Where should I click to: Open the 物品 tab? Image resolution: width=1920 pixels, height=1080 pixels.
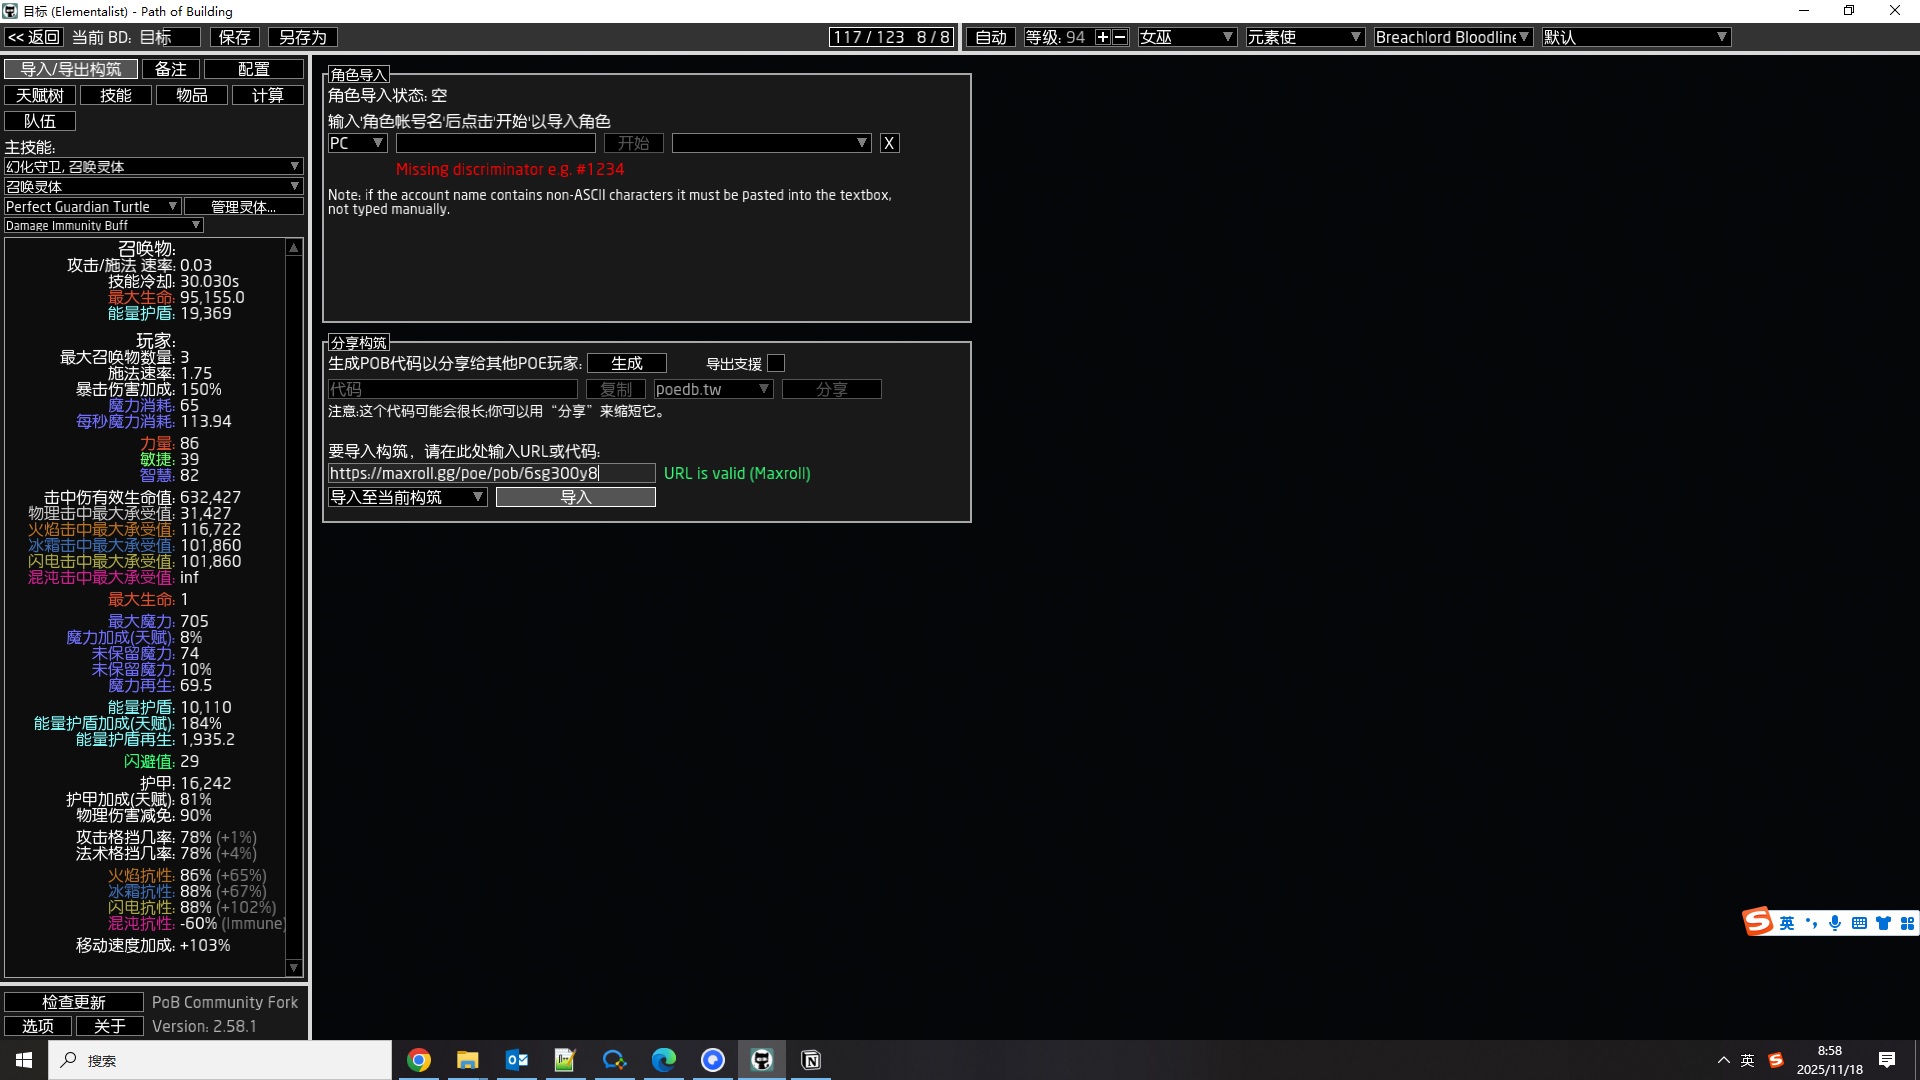(191, 95)
